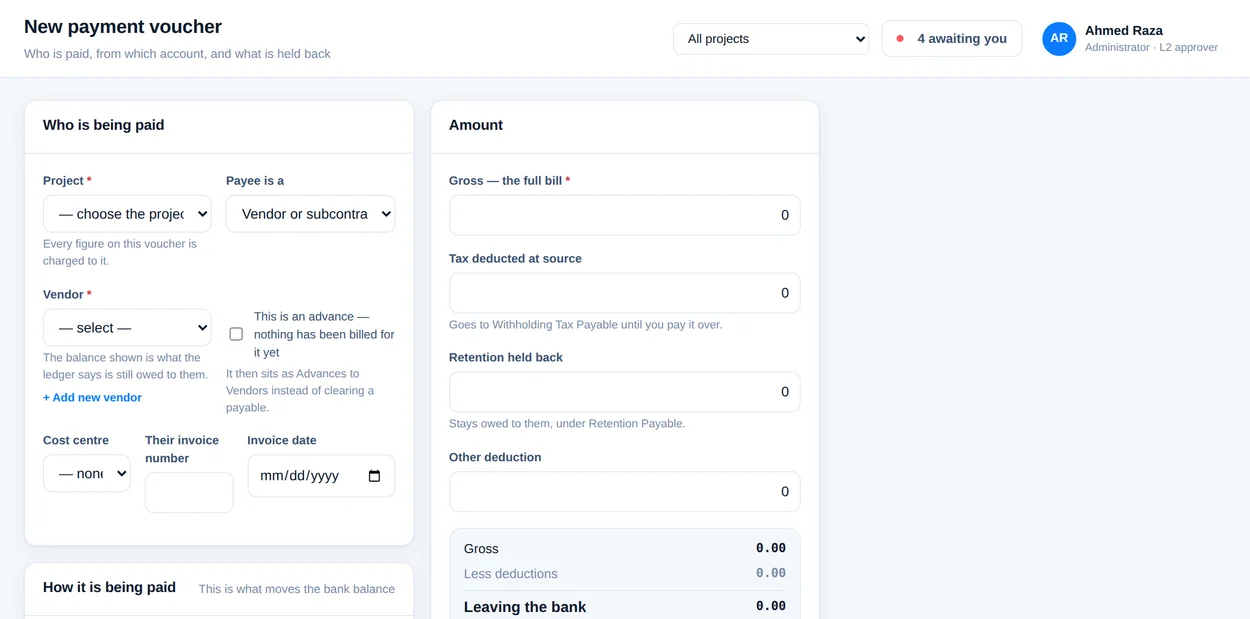Click the Add new vendor link
The image size is (1250, 619).
coord(92,397)
